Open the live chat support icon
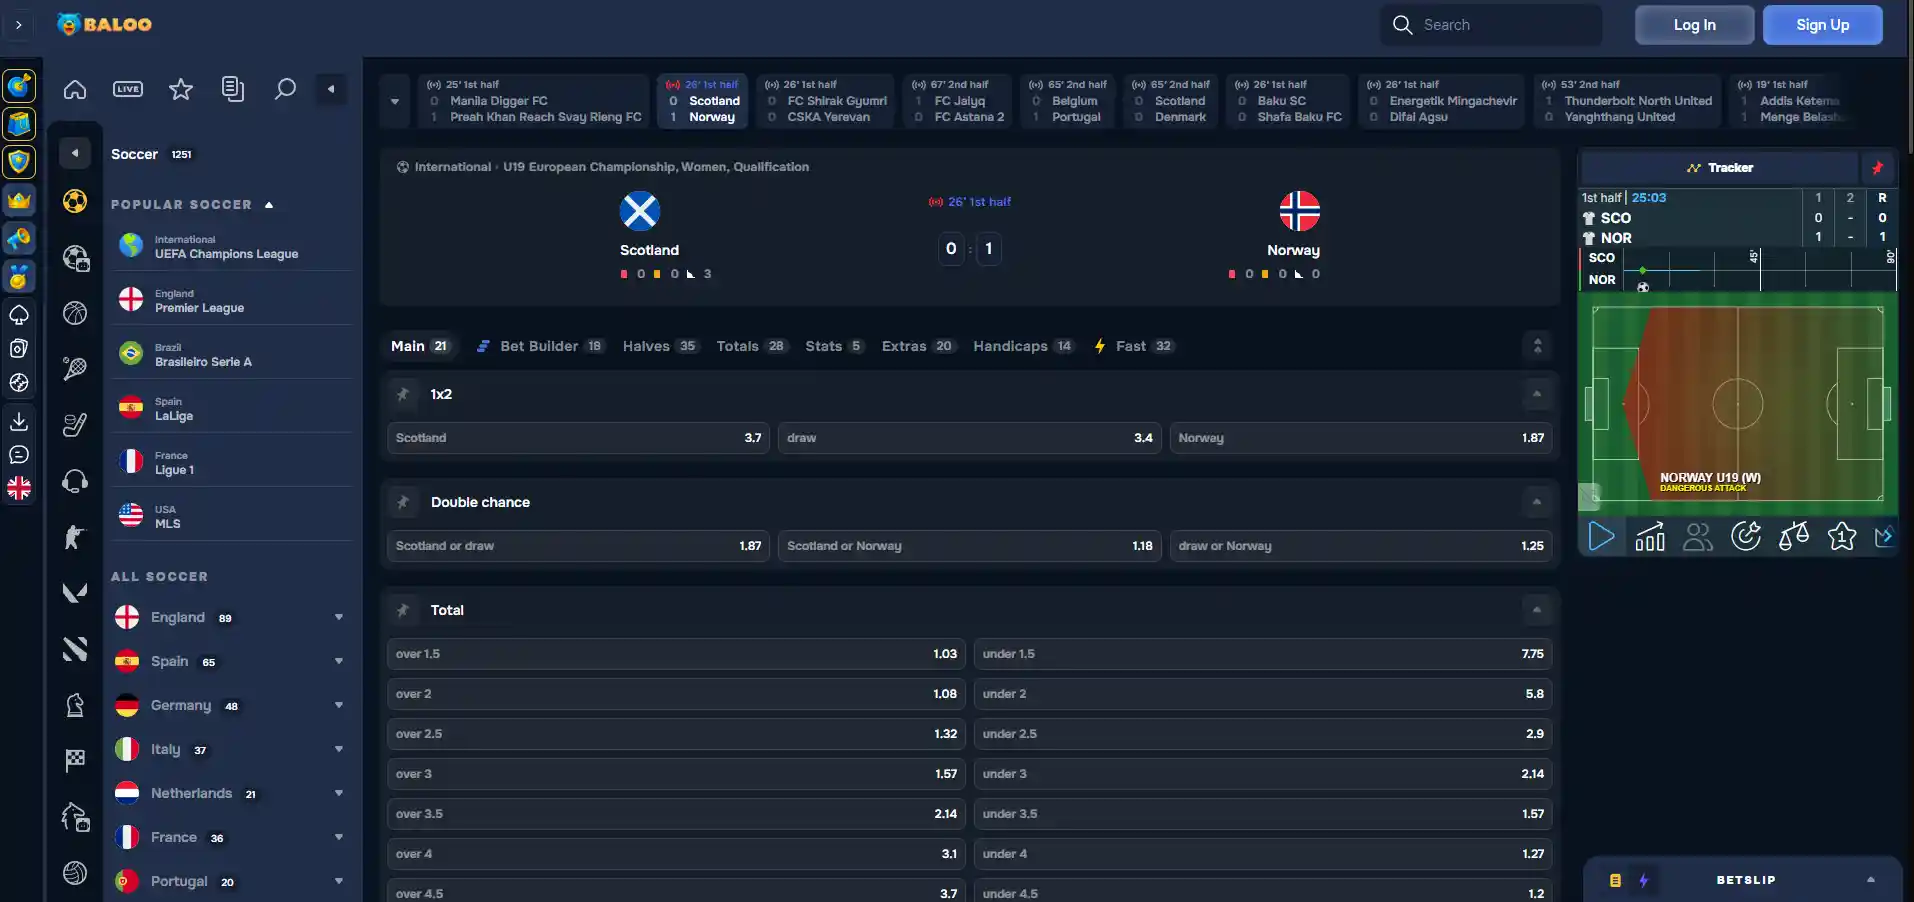The width and height of the screenshot is (1914, 902). pyautogui.click(x=19, y=455)
